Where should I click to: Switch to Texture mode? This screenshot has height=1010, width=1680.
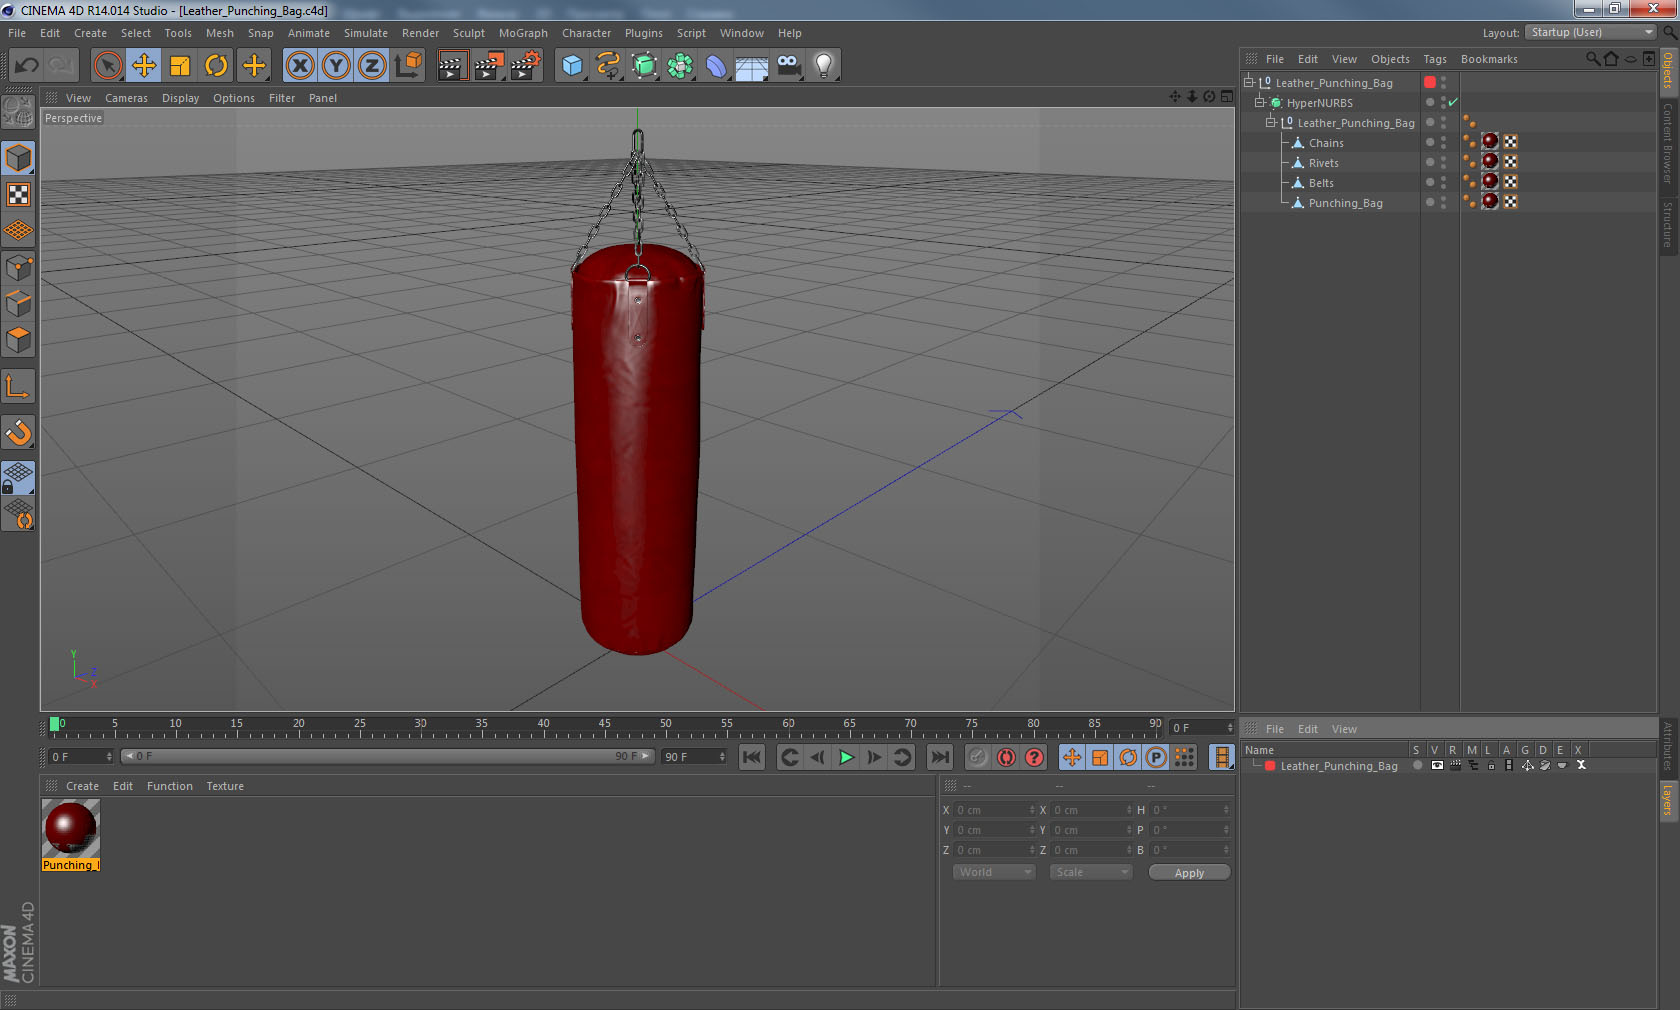(x=18, y=194)
